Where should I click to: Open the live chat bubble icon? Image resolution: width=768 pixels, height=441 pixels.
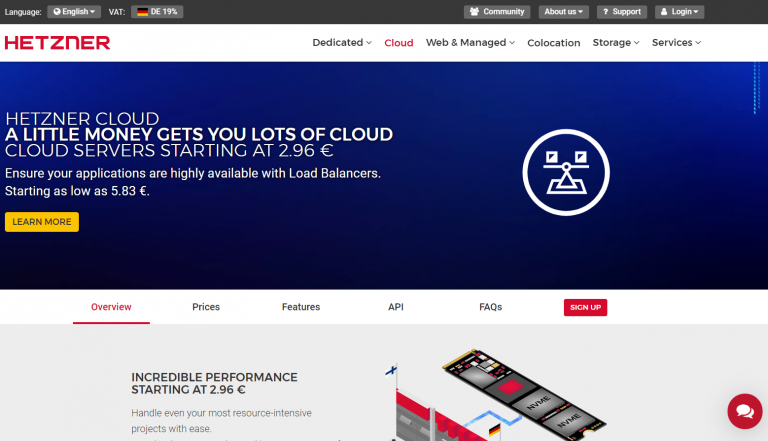tap(744, 411)
